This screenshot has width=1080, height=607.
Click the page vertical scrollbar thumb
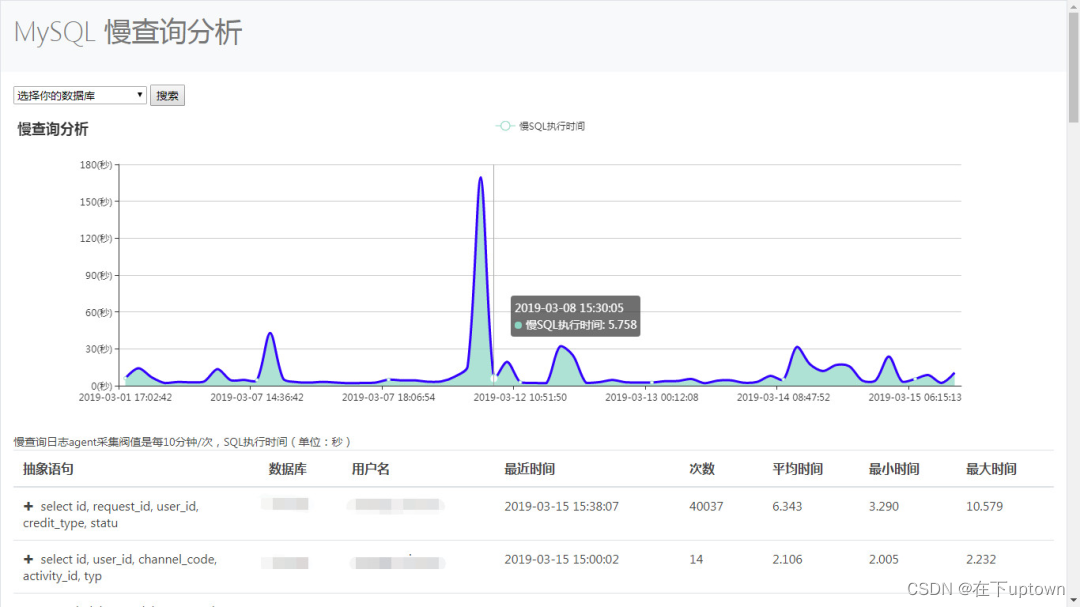pos(1073,68)
